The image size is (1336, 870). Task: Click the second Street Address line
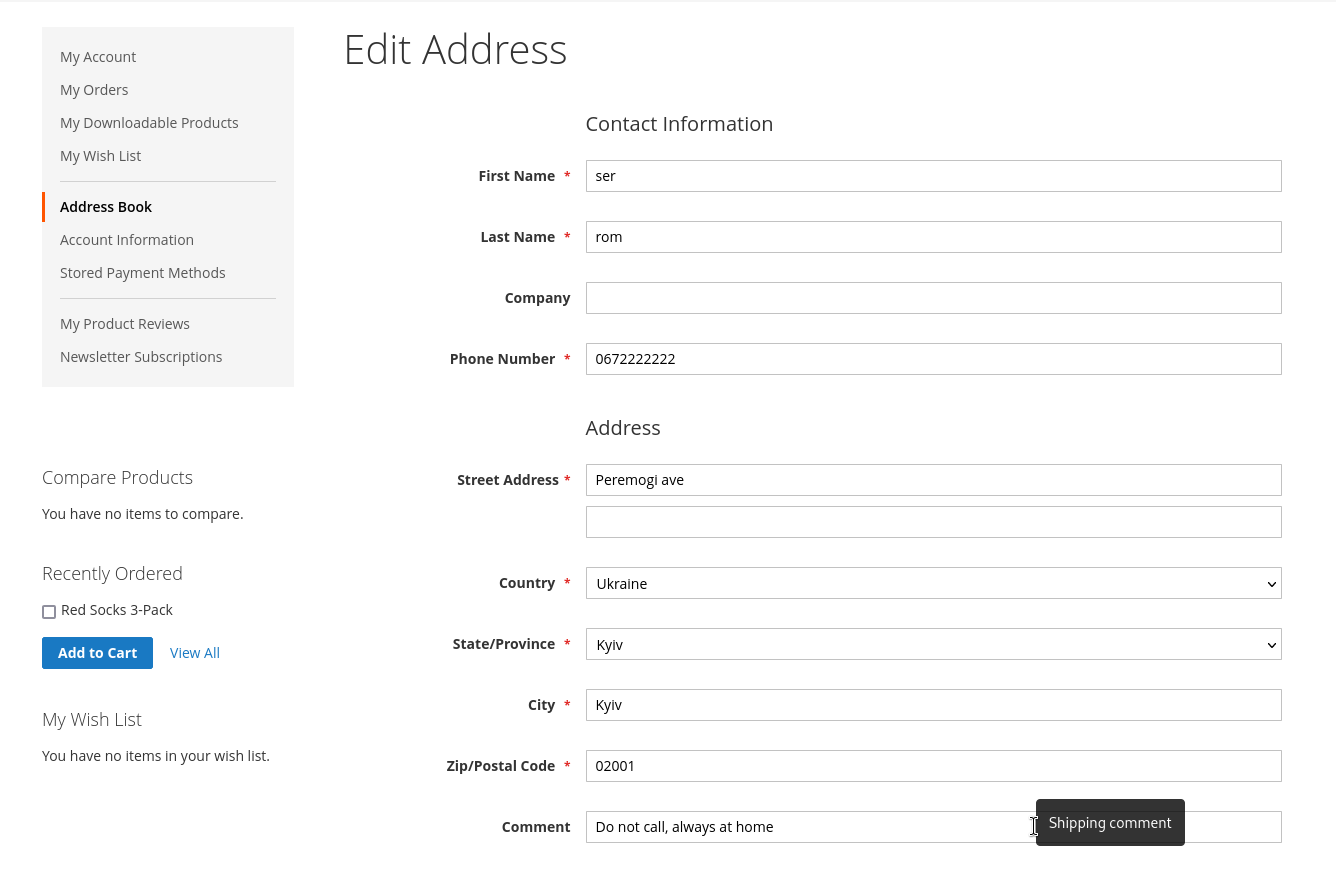pyautogui.click(x=932, y=522)
